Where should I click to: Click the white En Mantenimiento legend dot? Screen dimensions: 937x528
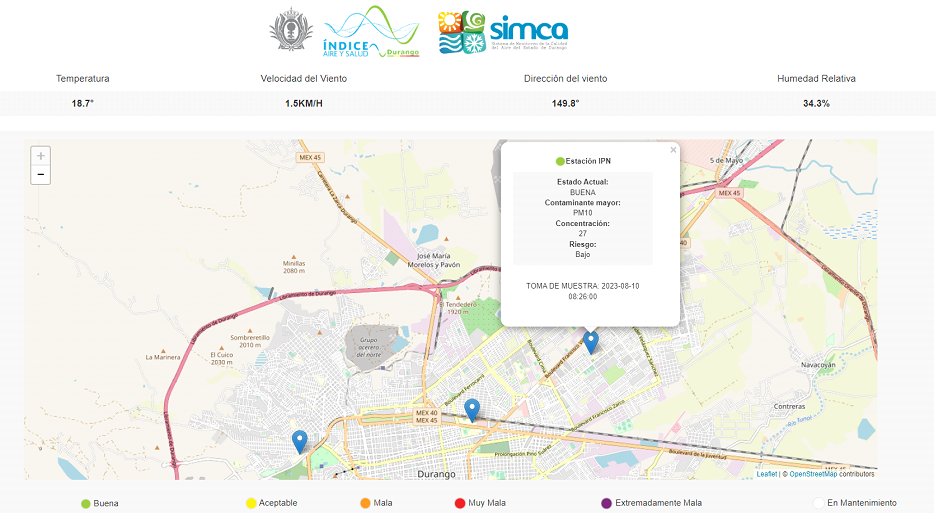point(819,503)
